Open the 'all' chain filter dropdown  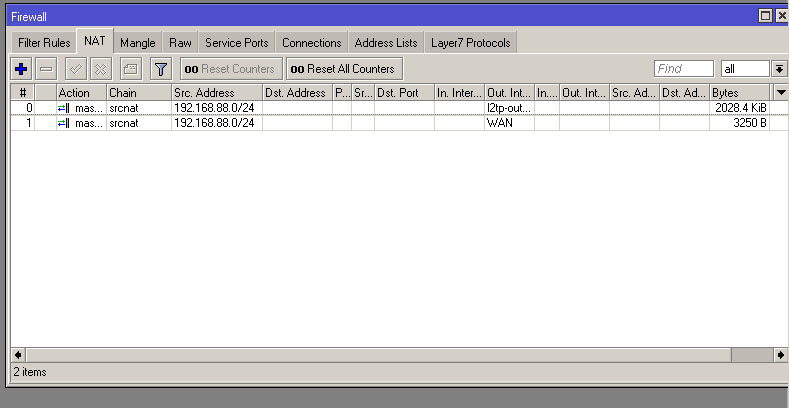point(745,69)
